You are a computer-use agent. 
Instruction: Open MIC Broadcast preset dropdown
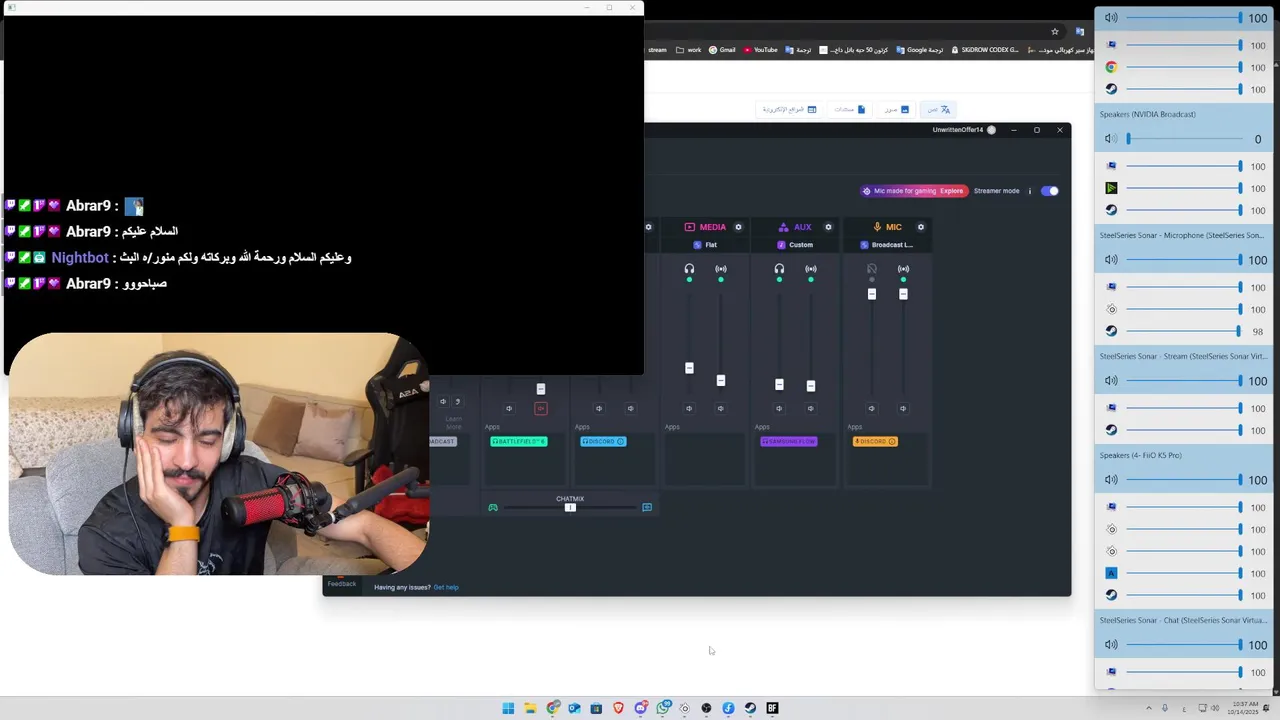887,245
